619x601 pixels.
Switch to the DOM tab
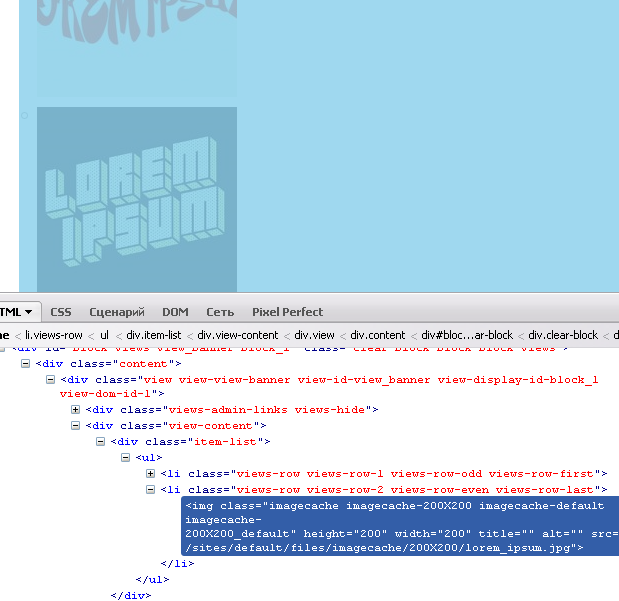(x=175, y=312)
